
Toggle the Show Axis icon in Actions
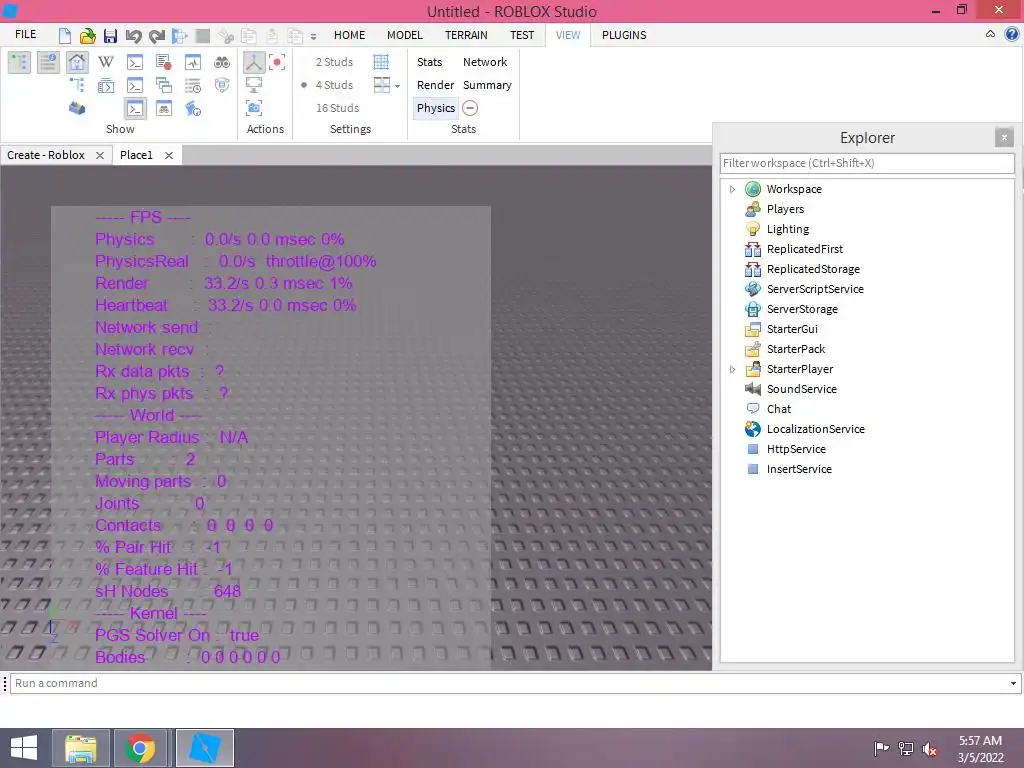pos(253,62)
